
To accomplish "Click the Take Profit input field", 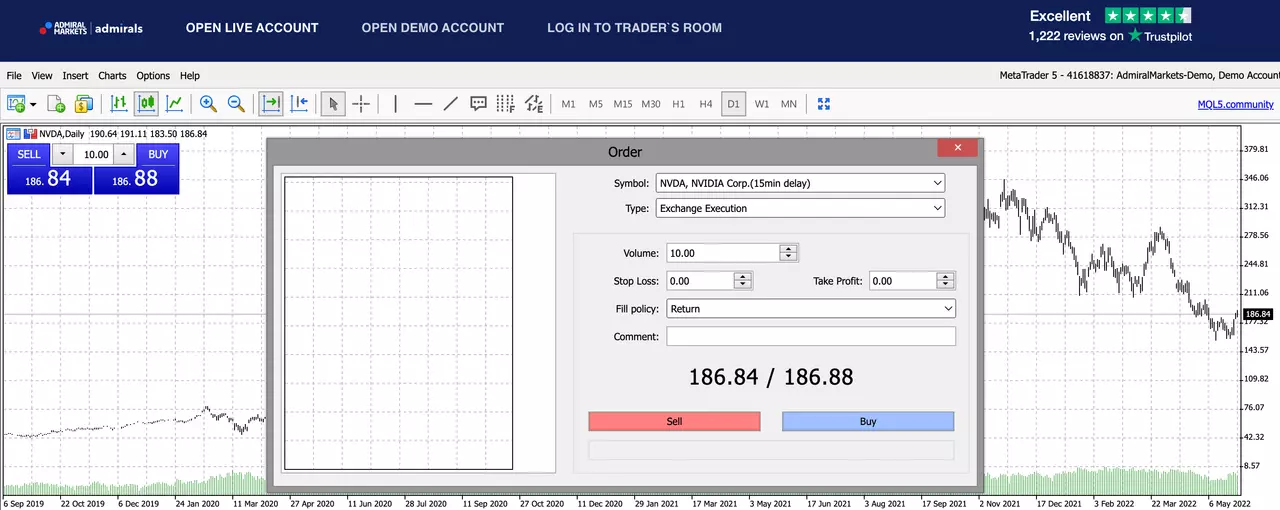I will coord(903,281).
